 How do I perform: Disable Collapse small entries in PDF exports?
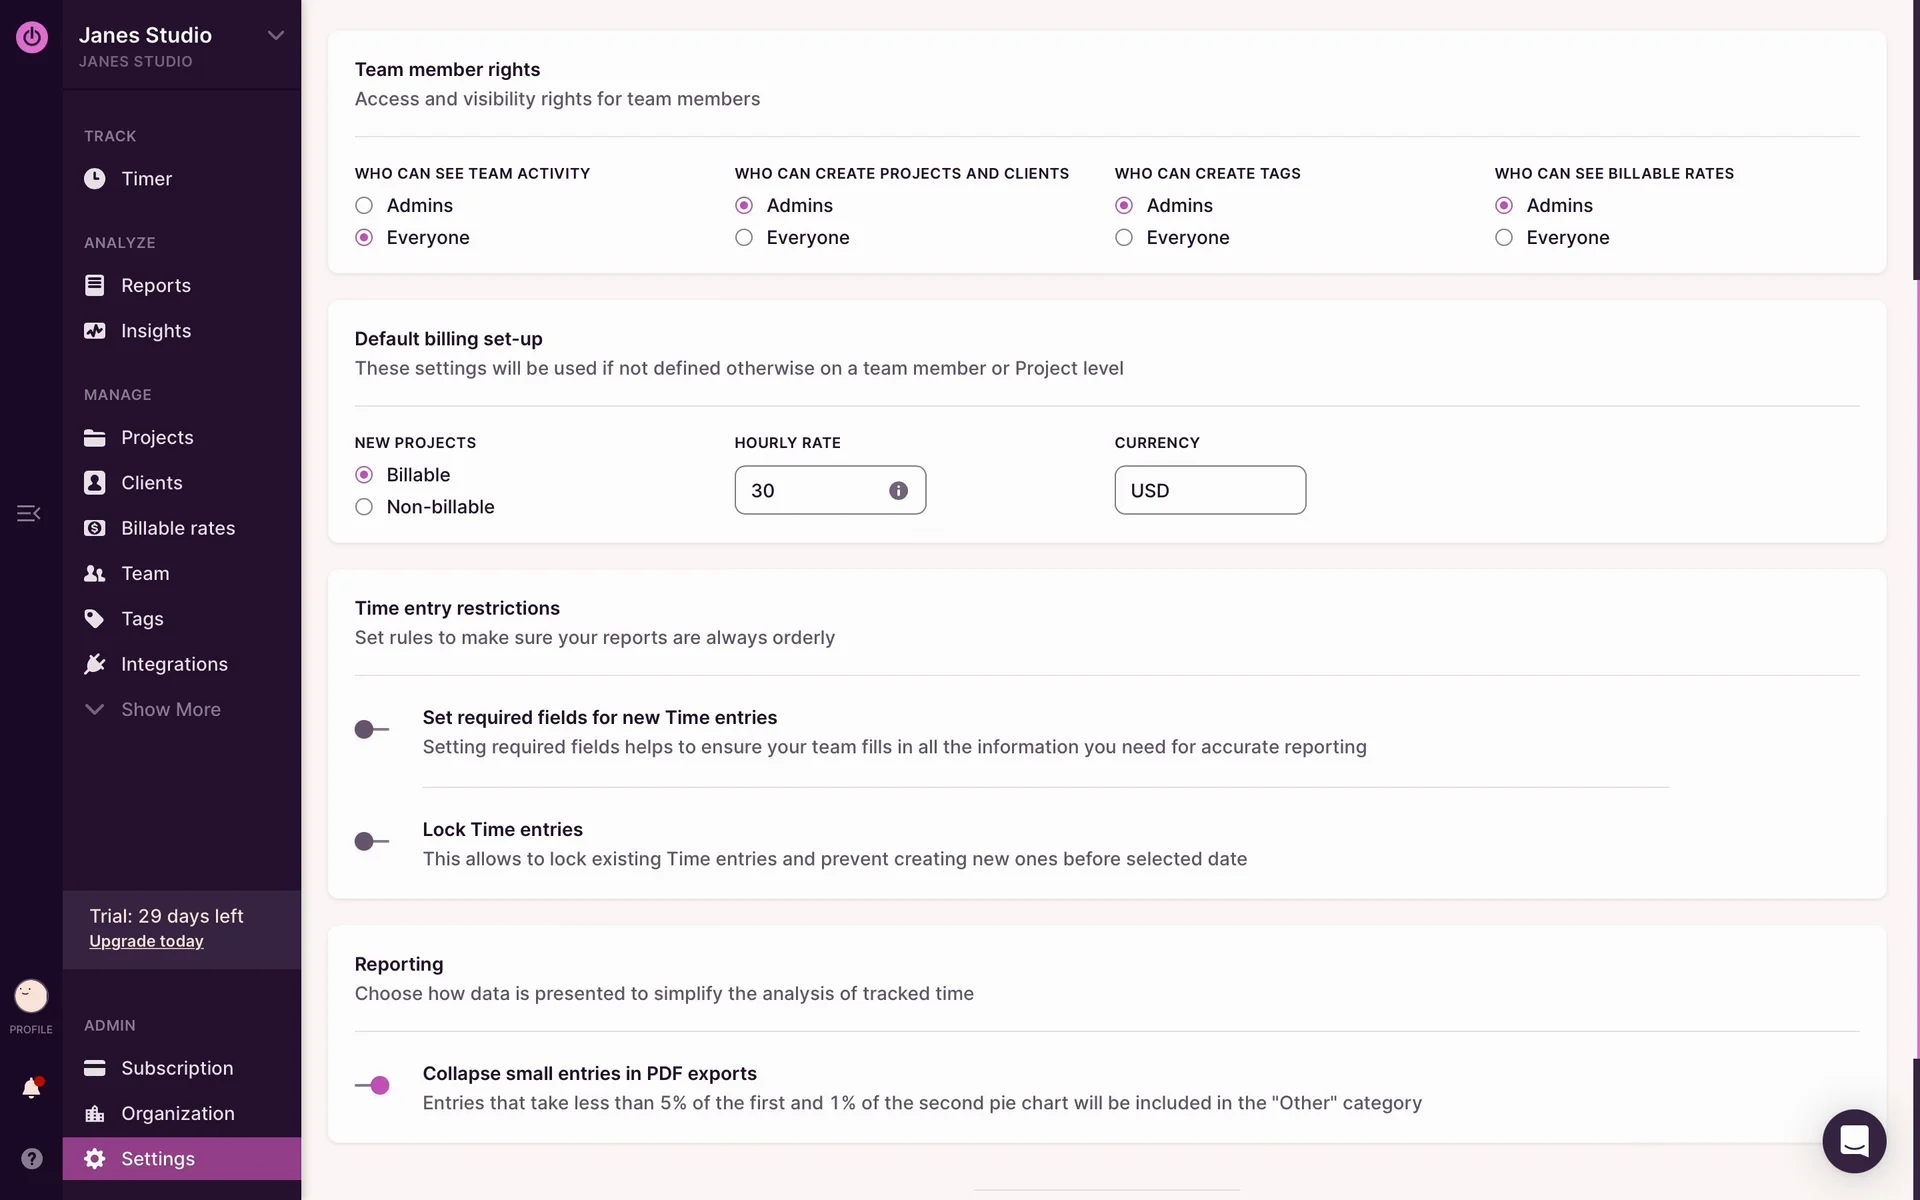tap(372, 1085)
